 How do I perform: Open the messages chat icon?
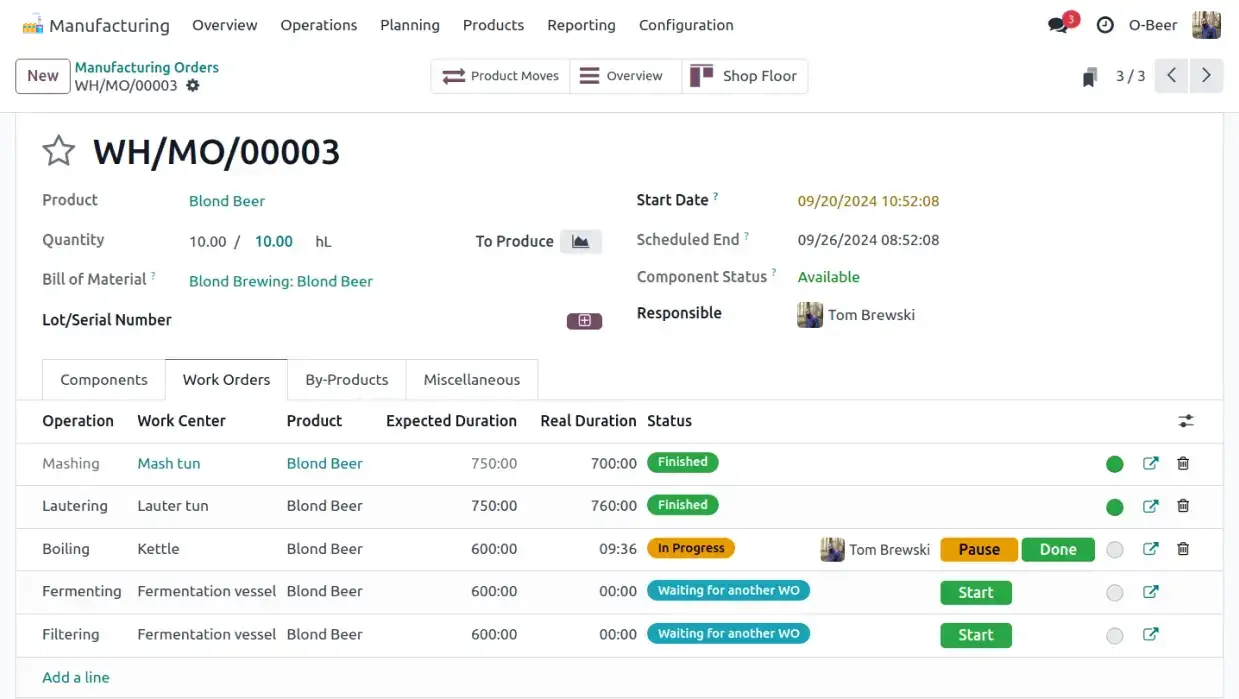click(x=1058, y=25)
